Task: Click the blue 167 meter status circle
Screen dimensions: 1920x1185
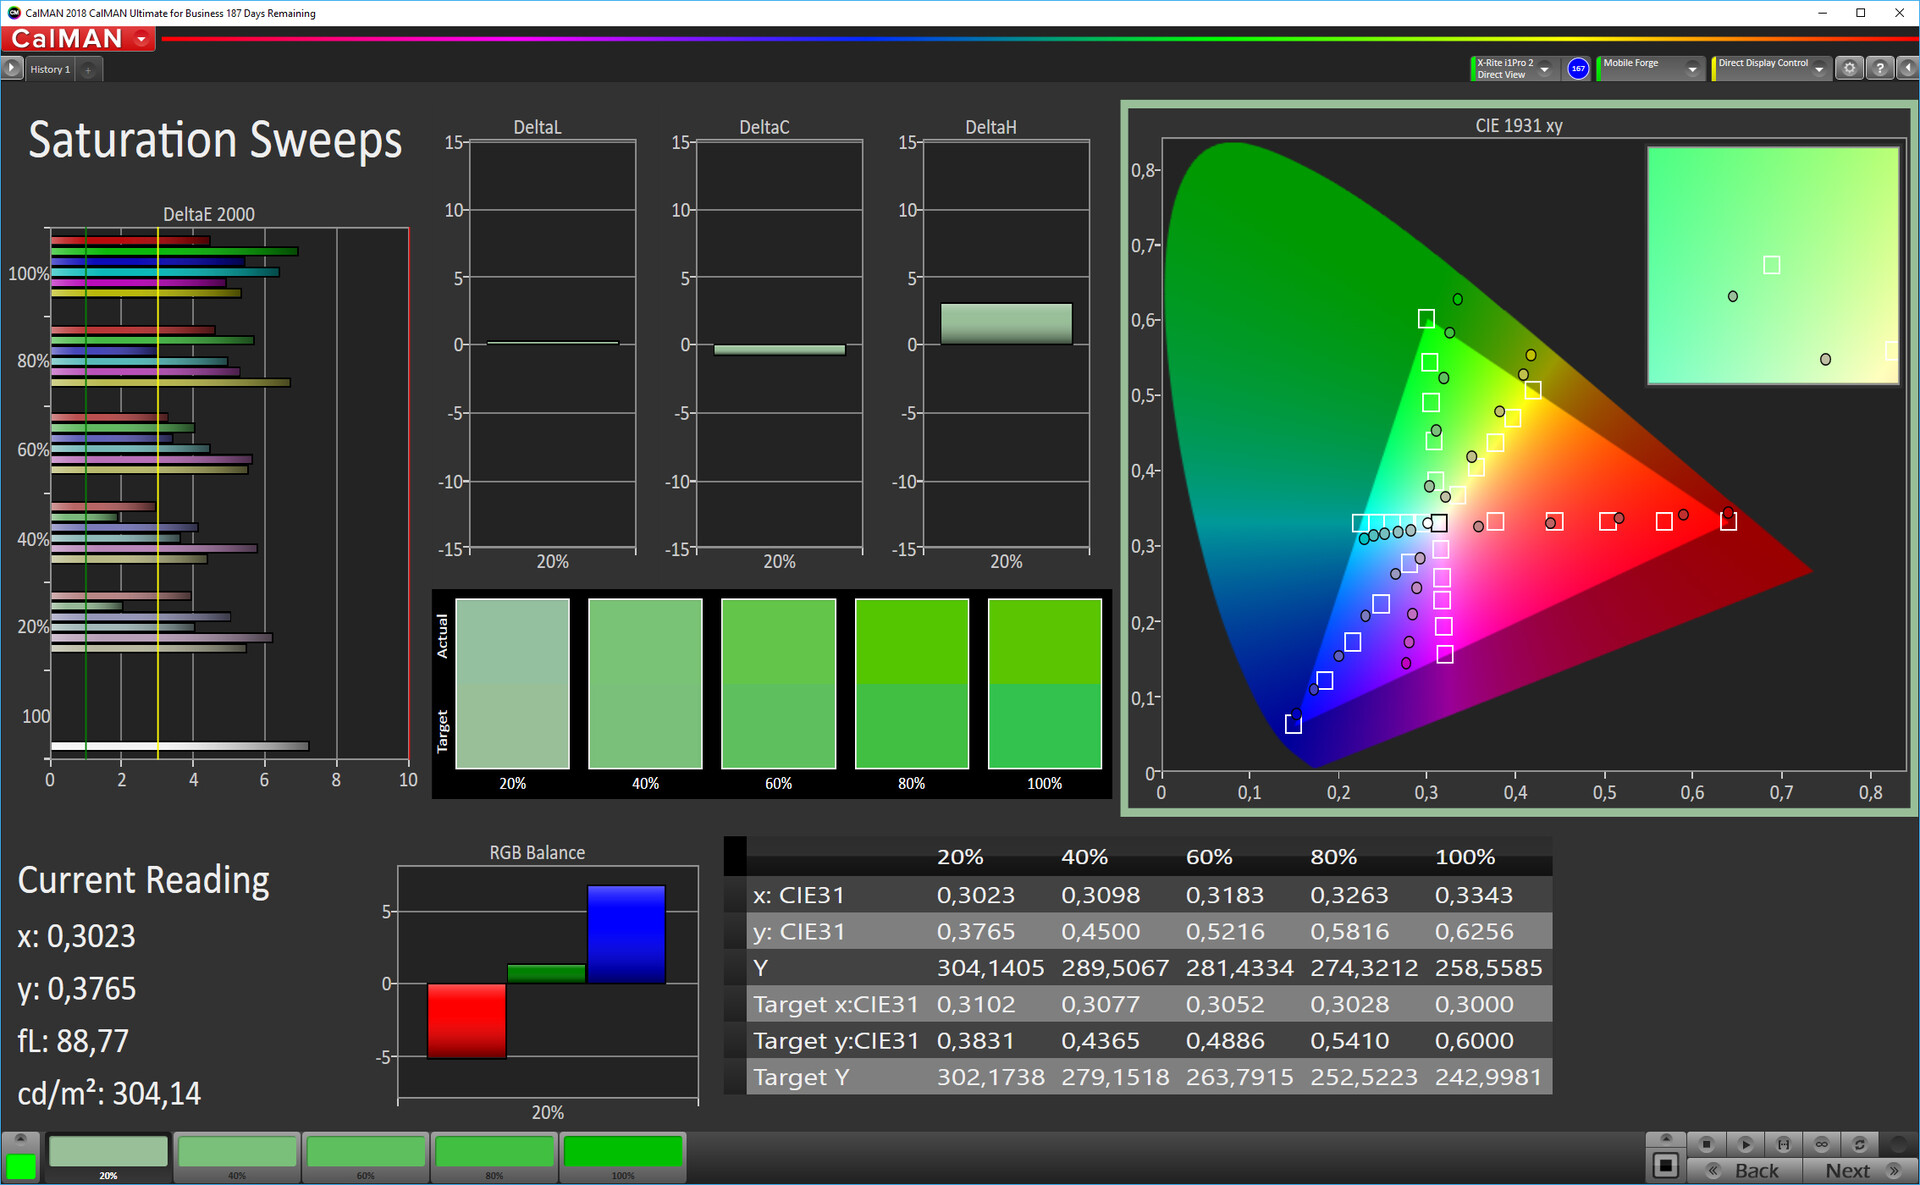Action: [x=1578, y=68]
